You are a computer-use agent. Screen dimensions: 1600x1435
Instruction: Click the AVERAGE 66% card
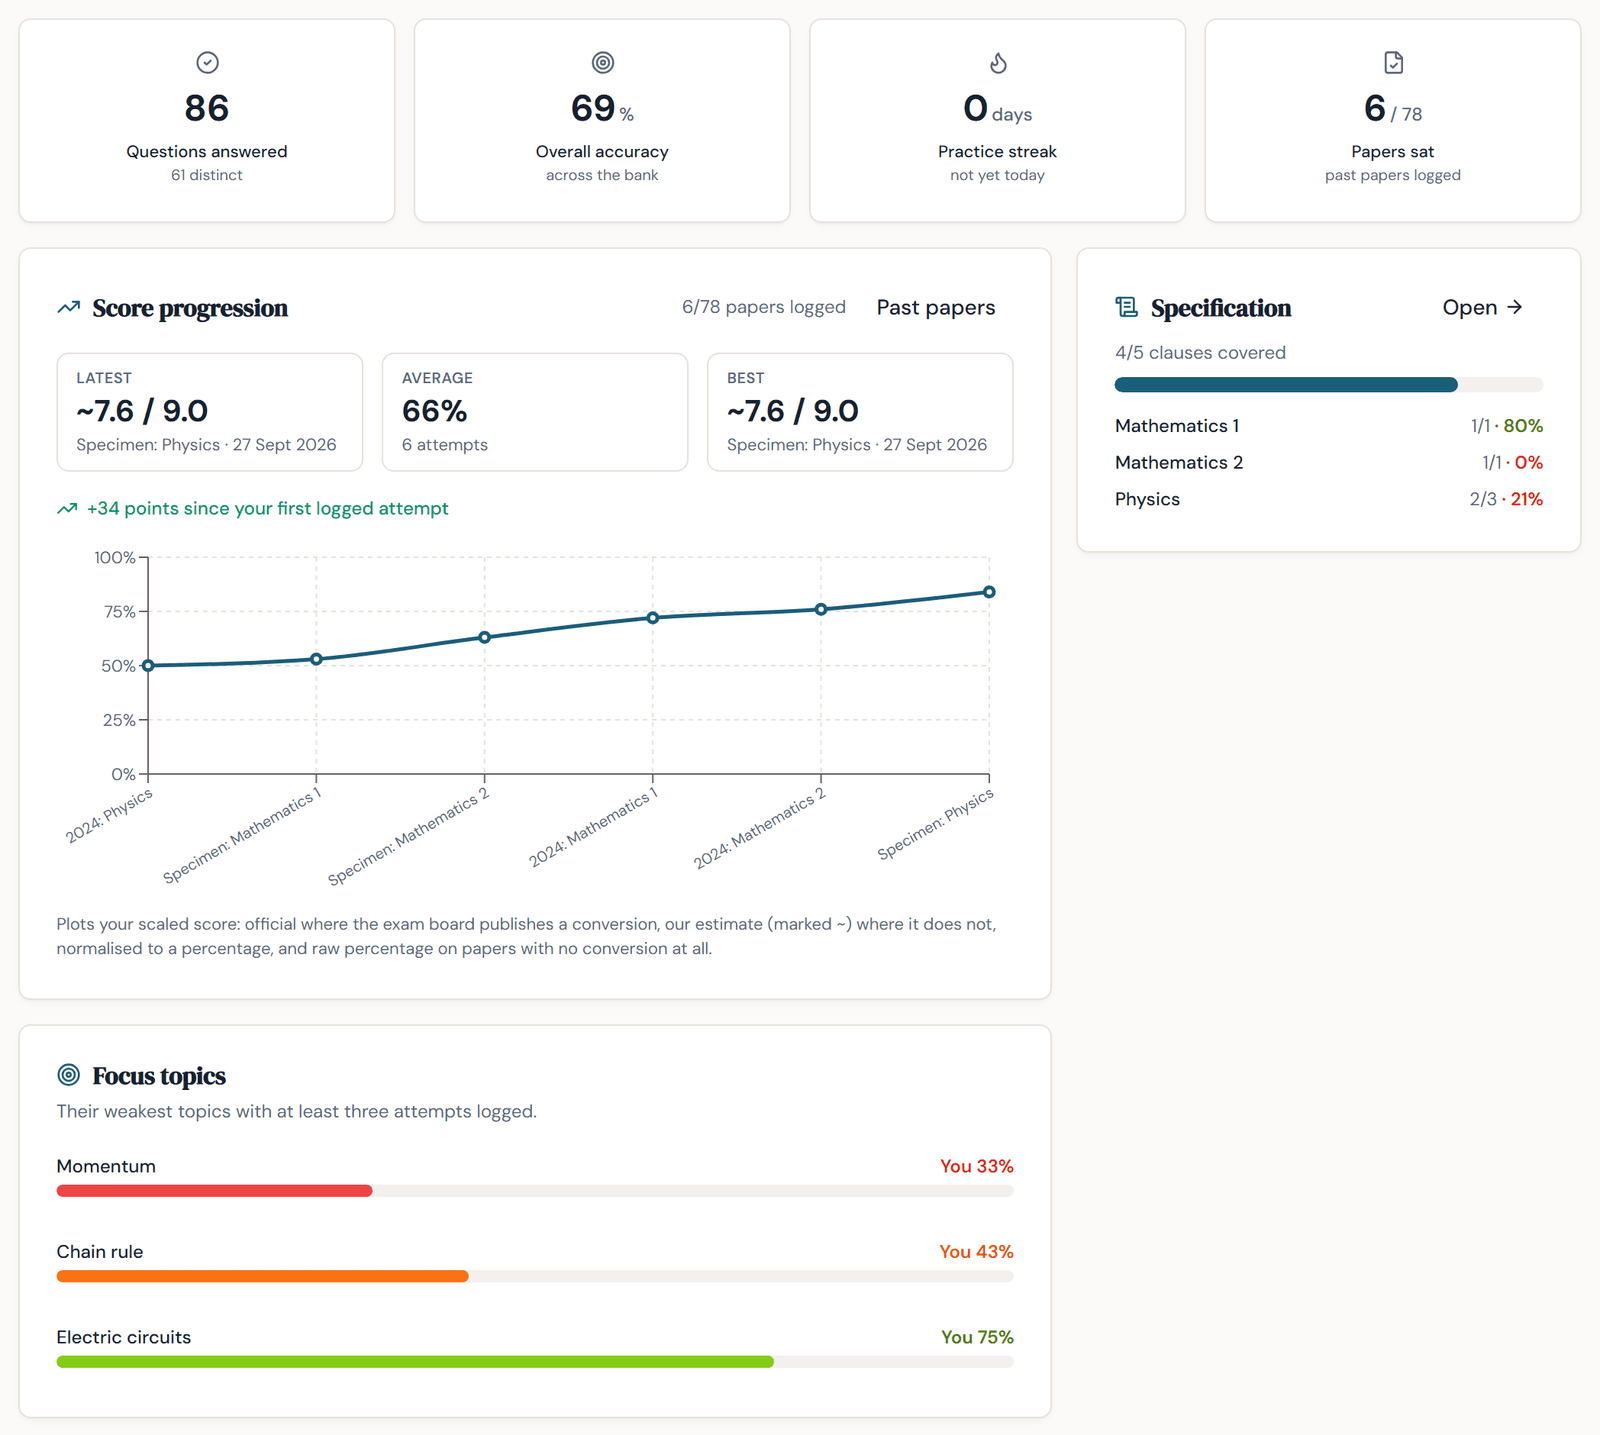coord(535,412)
